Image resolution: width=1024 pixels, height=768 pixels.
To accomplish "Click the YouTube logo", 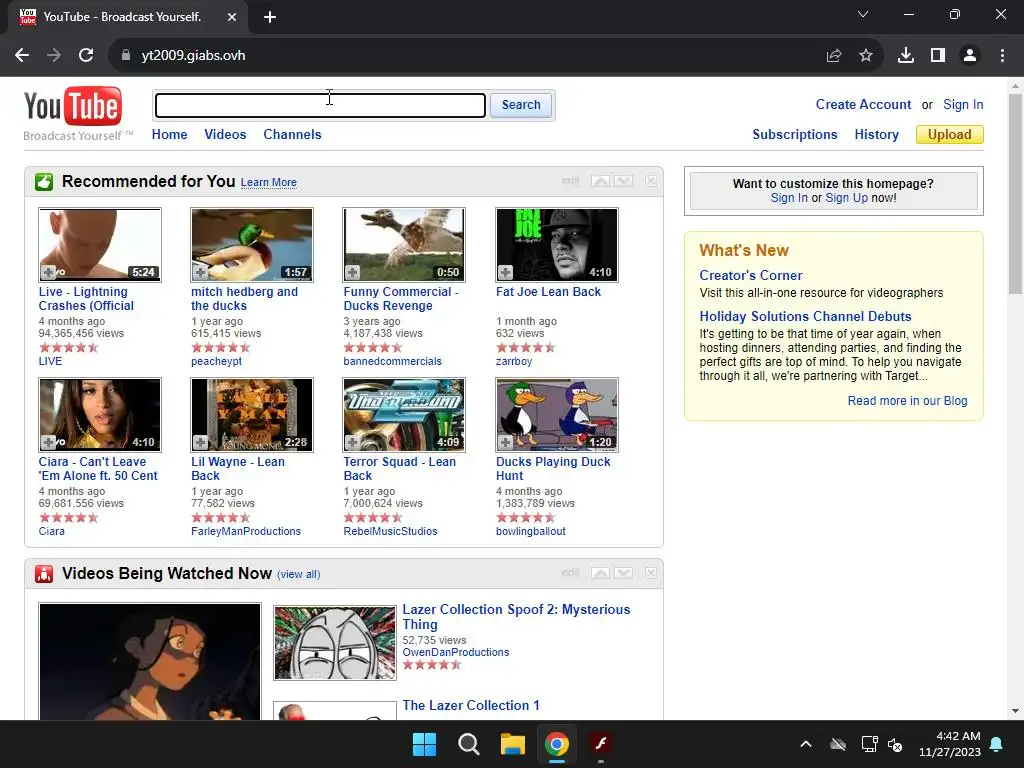I will pyautogui.click(x=72, y=106).
